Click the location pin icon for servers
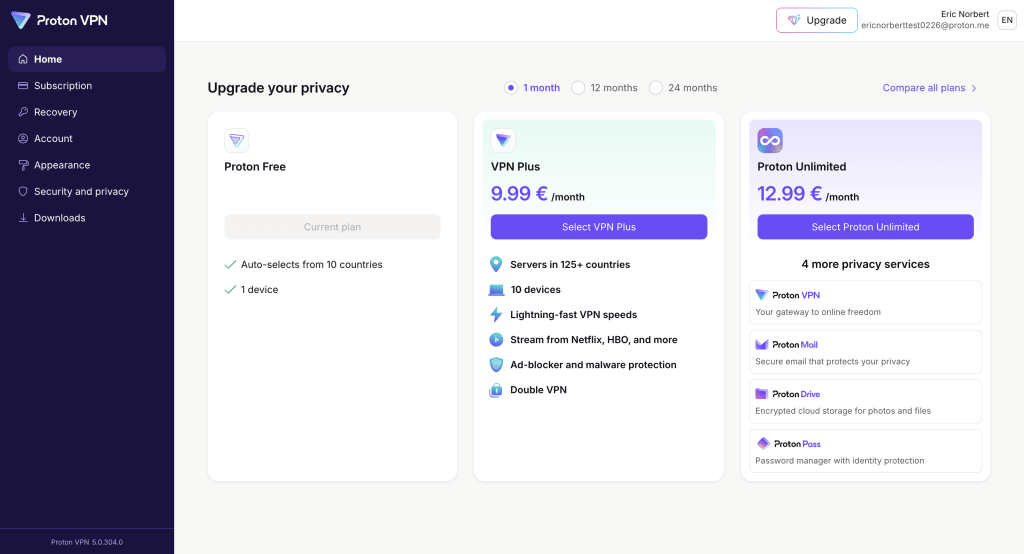Image resolution: width=1024 pixels, height=554 pixels. coord(496,265)
